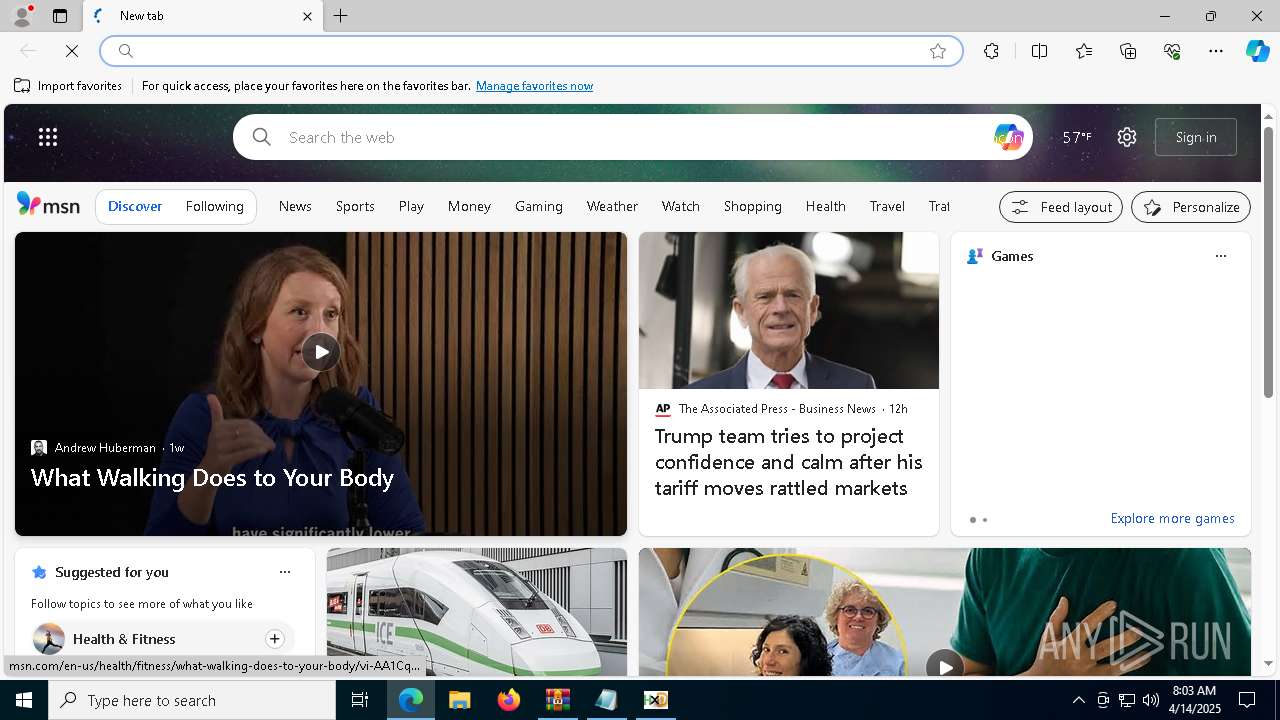Open the Watch section
Screen dimensions: 1280x720
click(680, 206)
